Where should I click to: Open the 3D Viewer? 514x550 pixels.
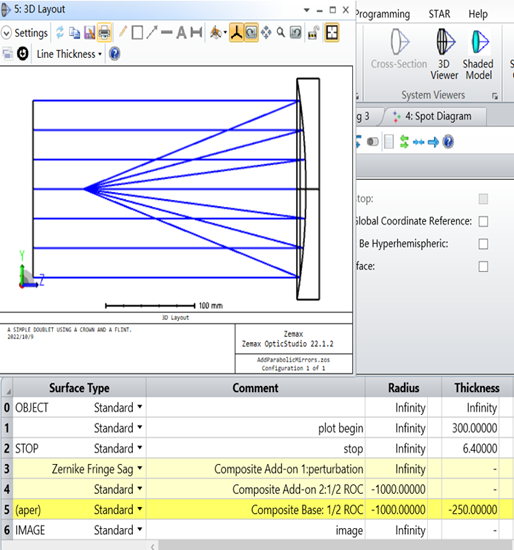click(x=444, y=54)
